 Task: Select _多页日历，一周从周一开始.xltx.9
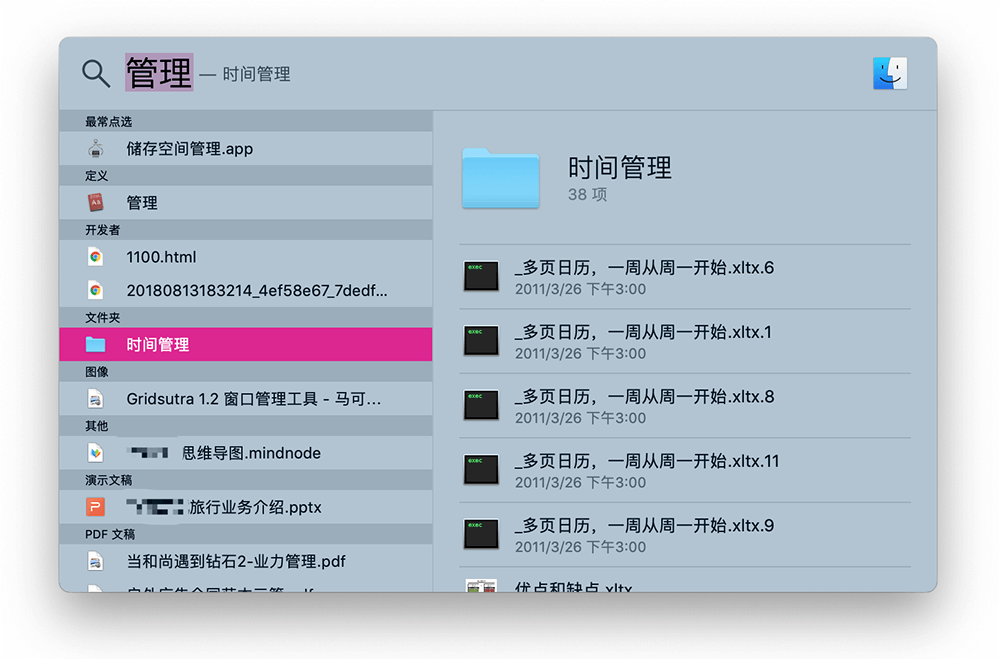pyautogui.click(x=685, y=535)
